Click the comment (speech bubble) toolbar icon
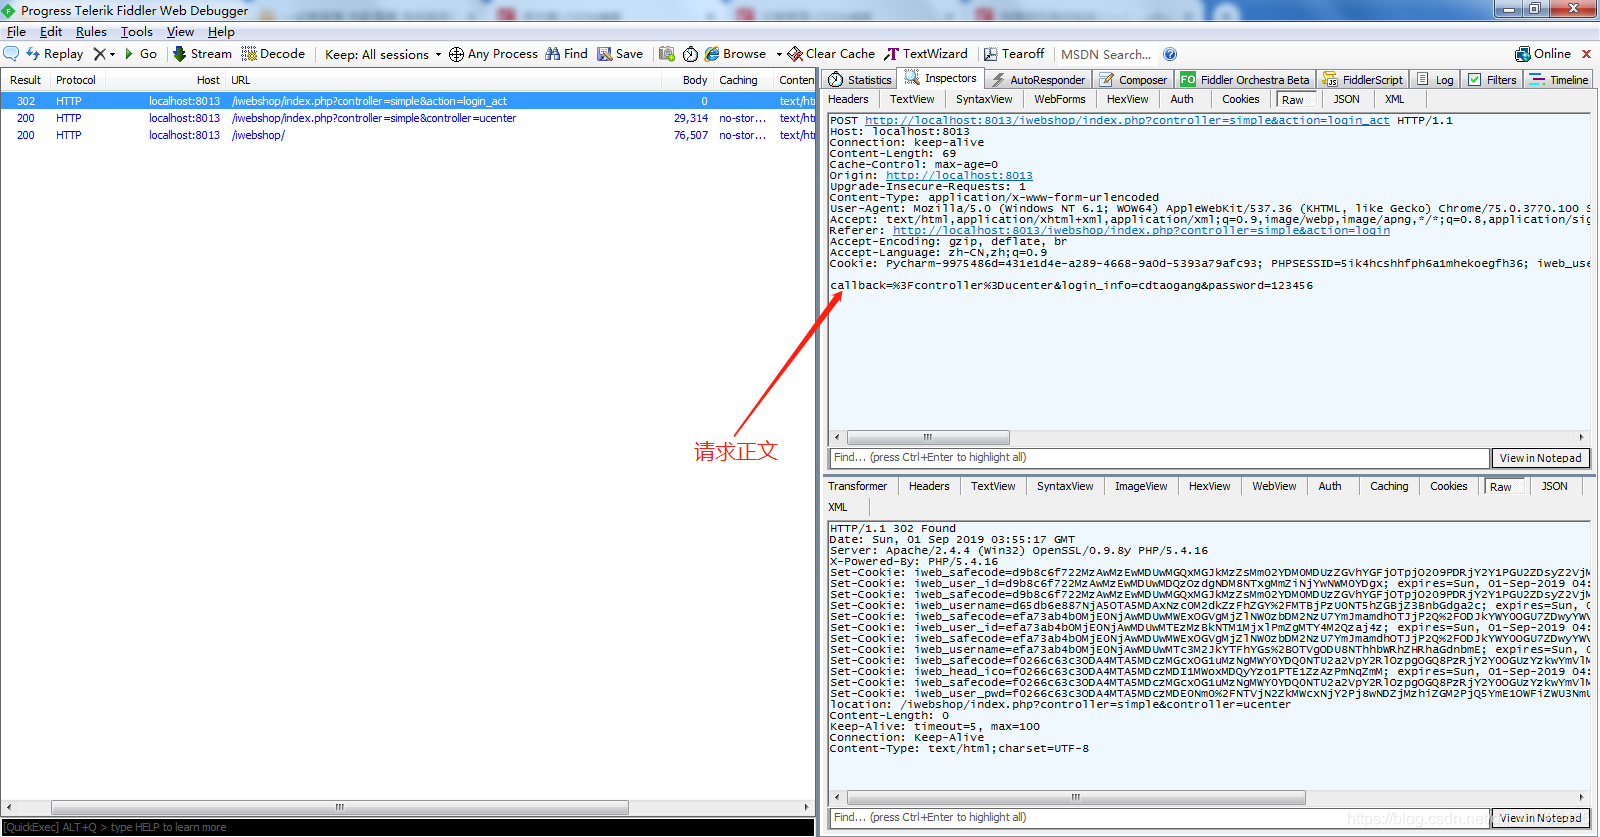Image resolution: width=1600 pixels, height=837 pixels. [11, 53]
